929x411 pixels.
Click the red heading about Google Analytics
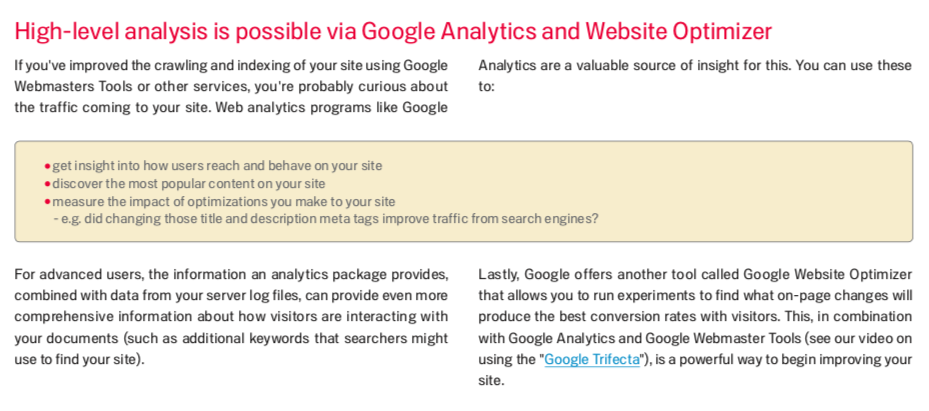coord(393,31)
